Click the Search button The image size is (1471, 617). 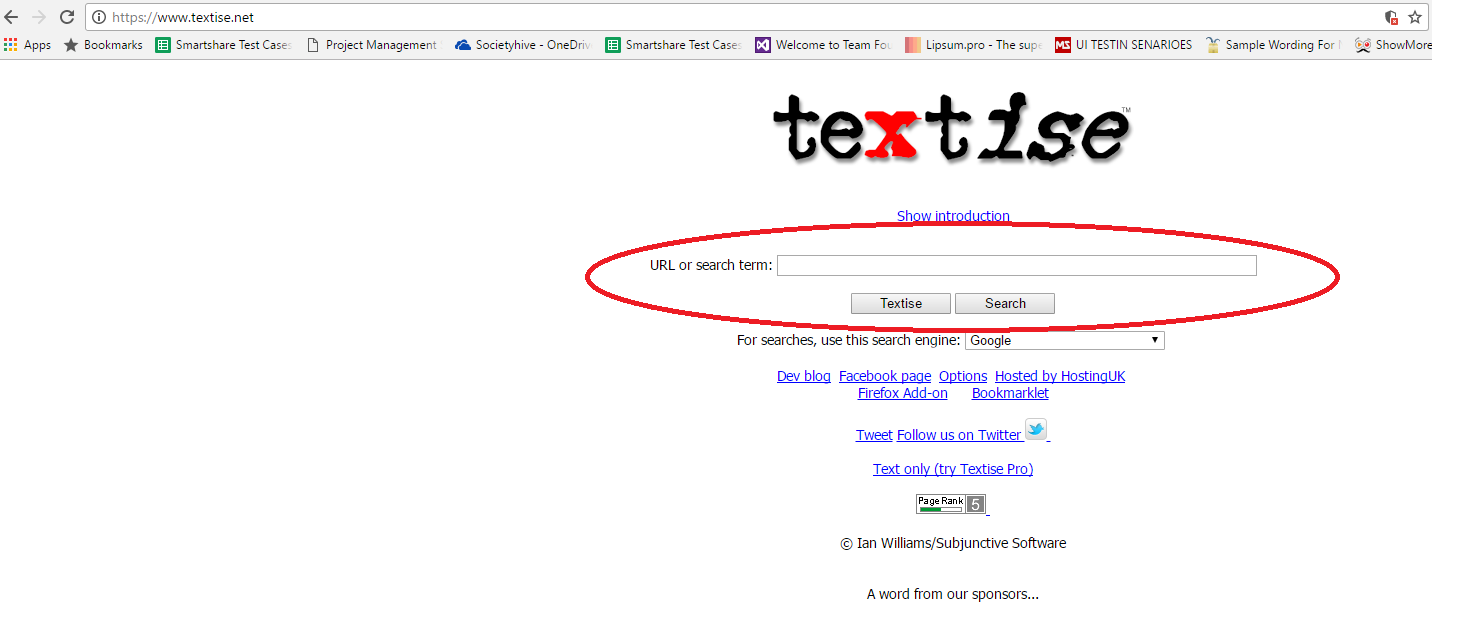pyautogui.click(x=1005, y=303)
